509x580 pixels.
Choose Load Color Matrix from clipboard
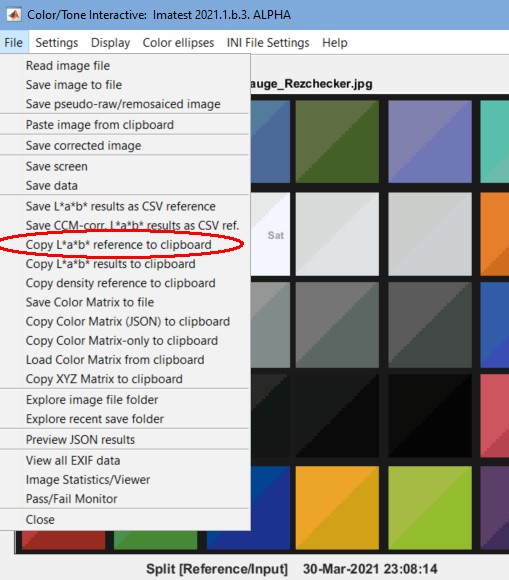125,360
